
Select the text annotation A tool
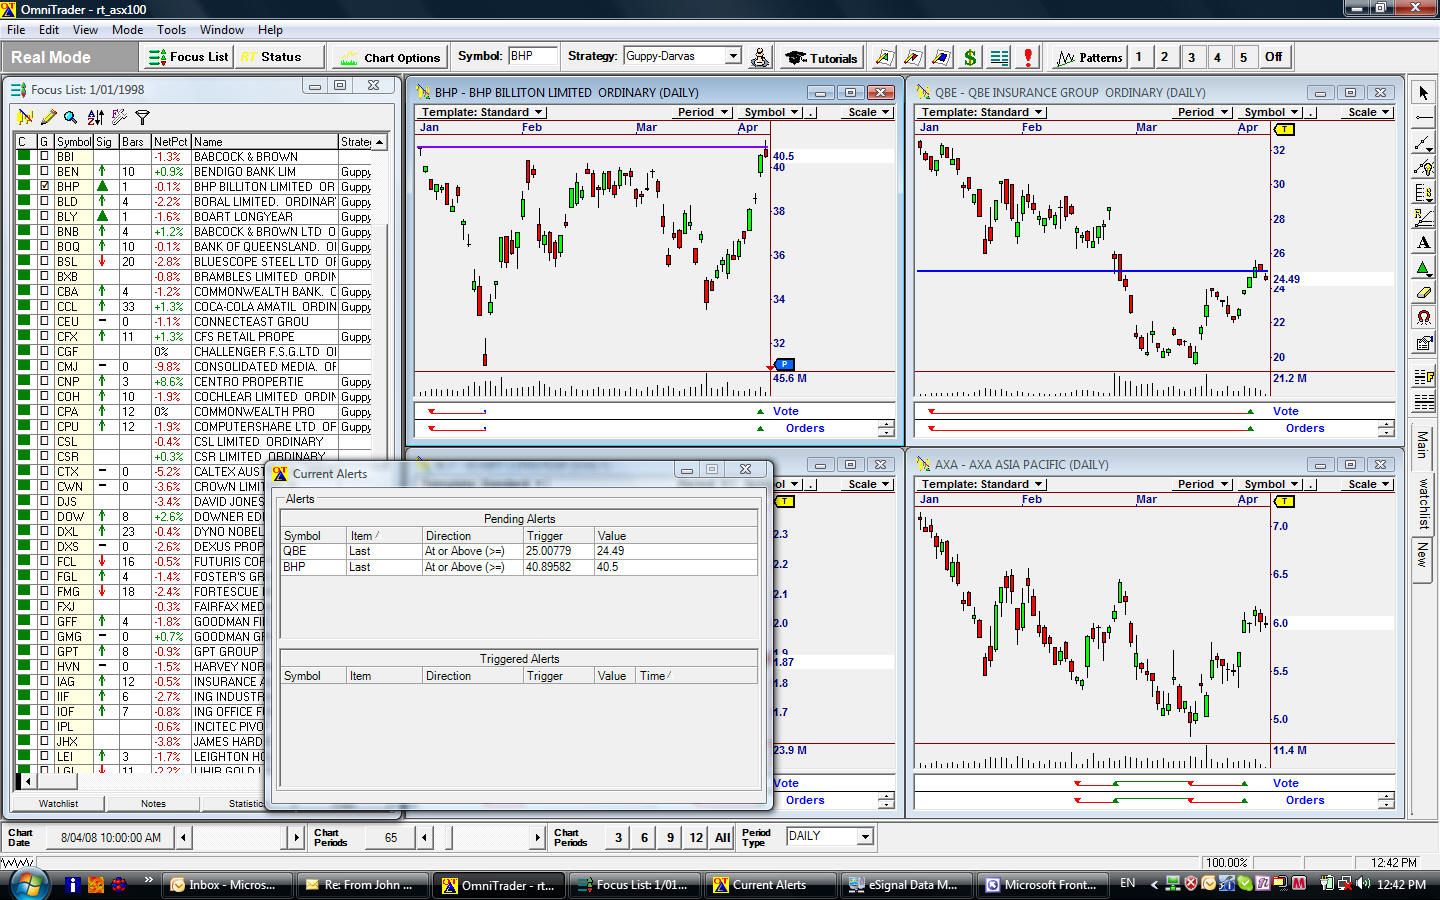click(x=1423, y=243)
